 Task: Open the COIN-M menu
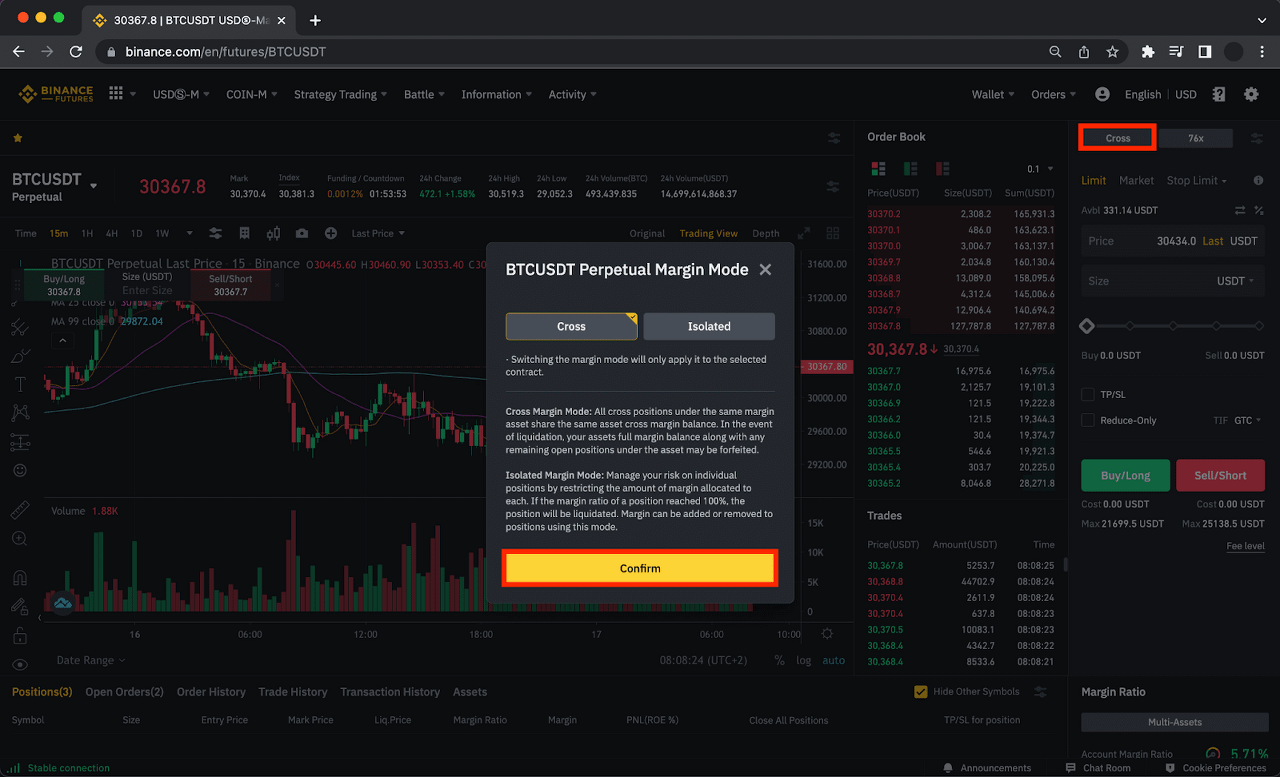(x=252, y=94)
